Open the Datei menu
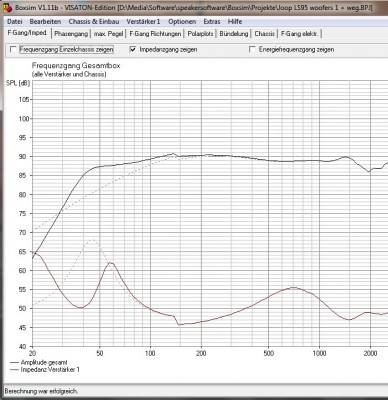Viewport: 388px width, 400px height. (x=15, y=22)
